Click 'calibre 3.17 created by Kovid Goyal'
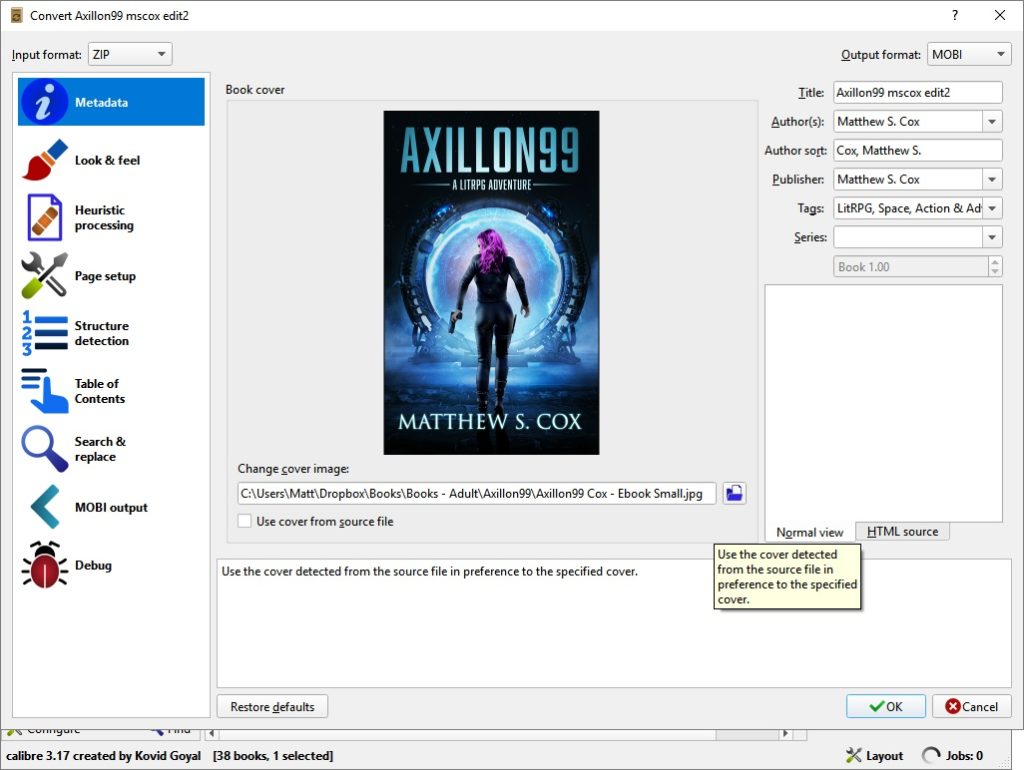 coord(103,756)
